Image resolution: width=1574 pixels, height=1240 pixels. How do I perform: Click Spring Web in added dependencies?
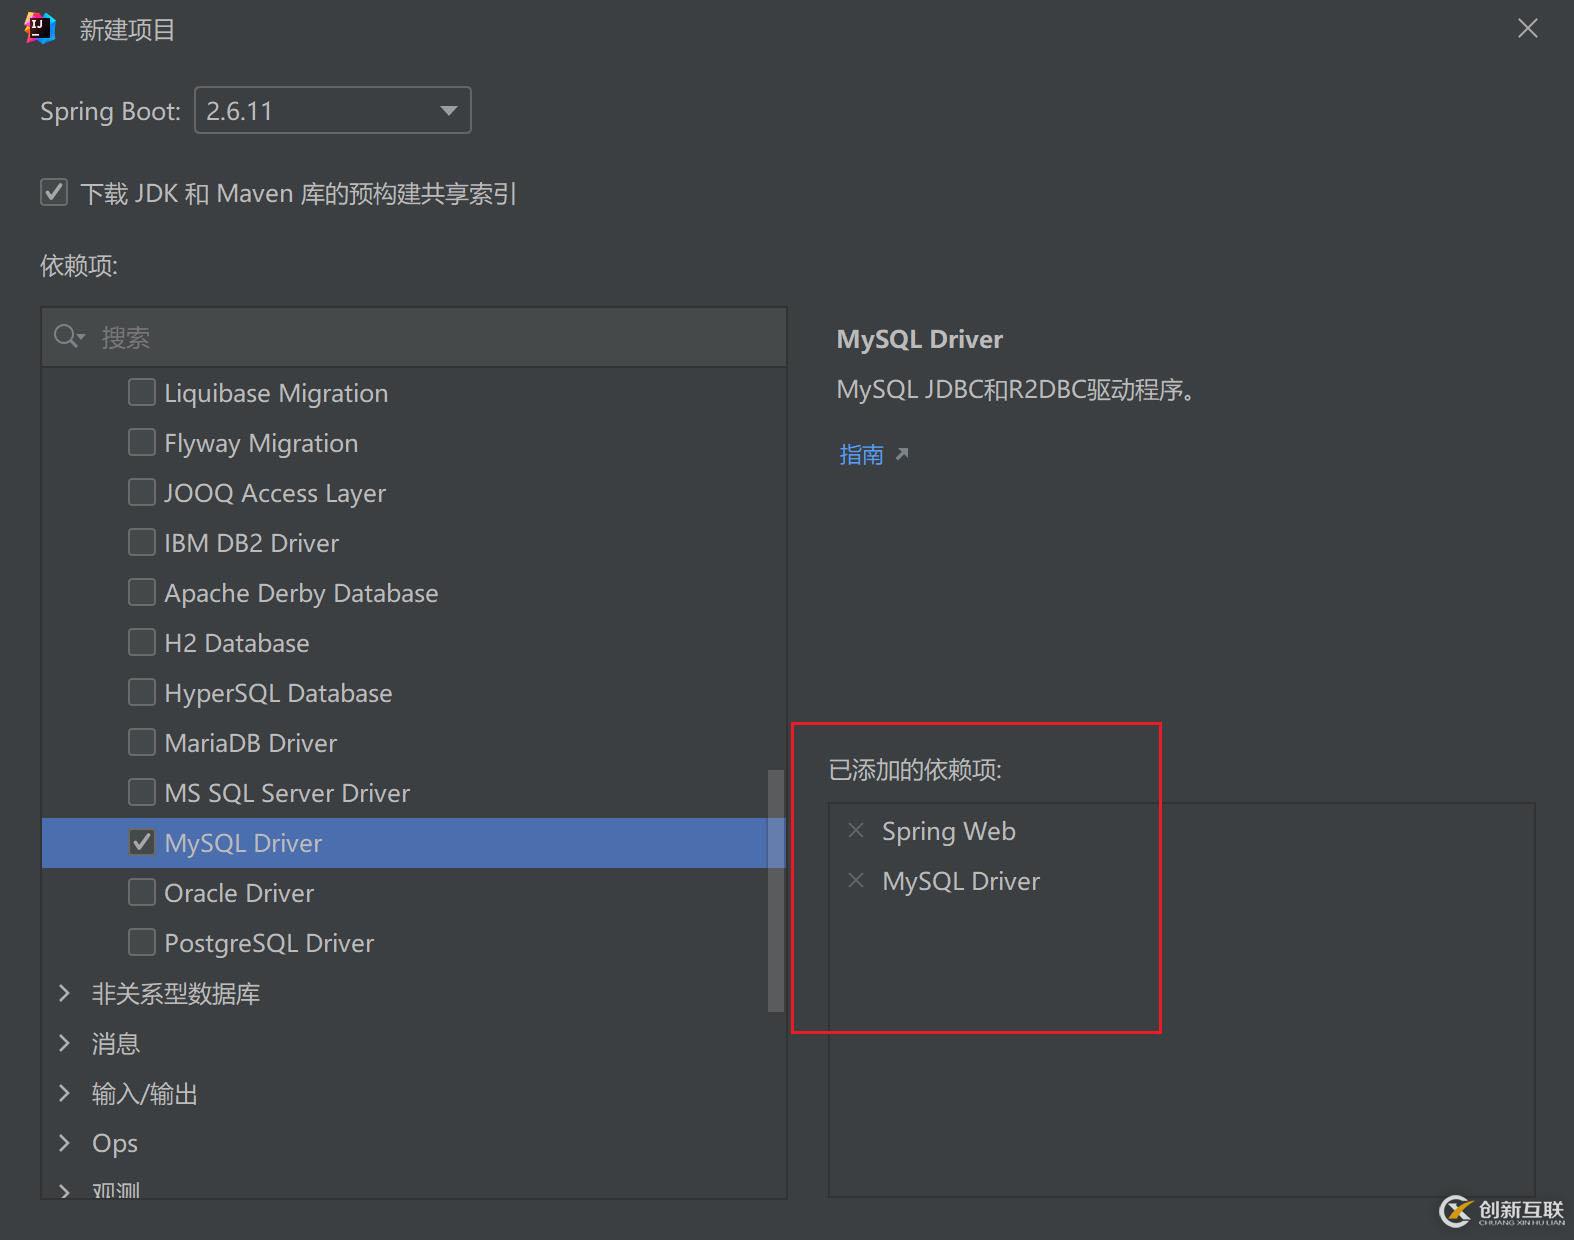click(x=949, y=831)
